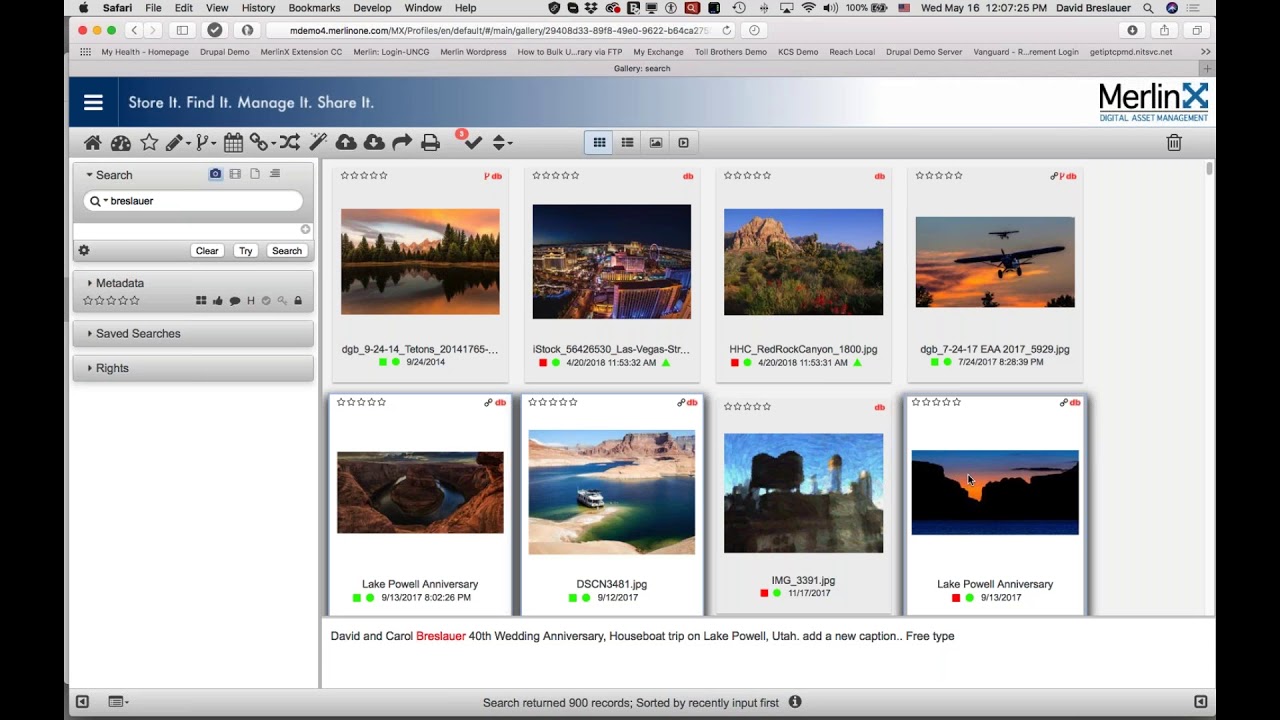This screenshot has height=720, width=1280.
Task: Toggle document search type
Action: (255, 174)
